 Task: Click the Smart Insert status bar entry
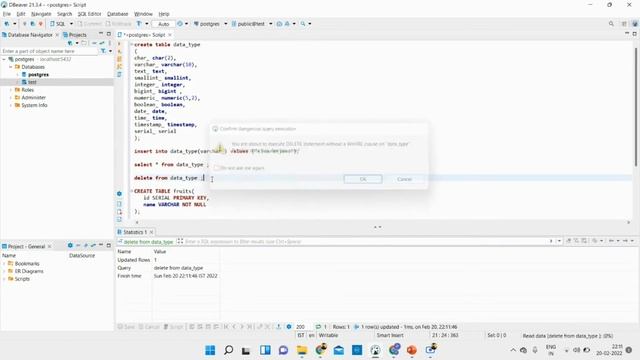390,335
